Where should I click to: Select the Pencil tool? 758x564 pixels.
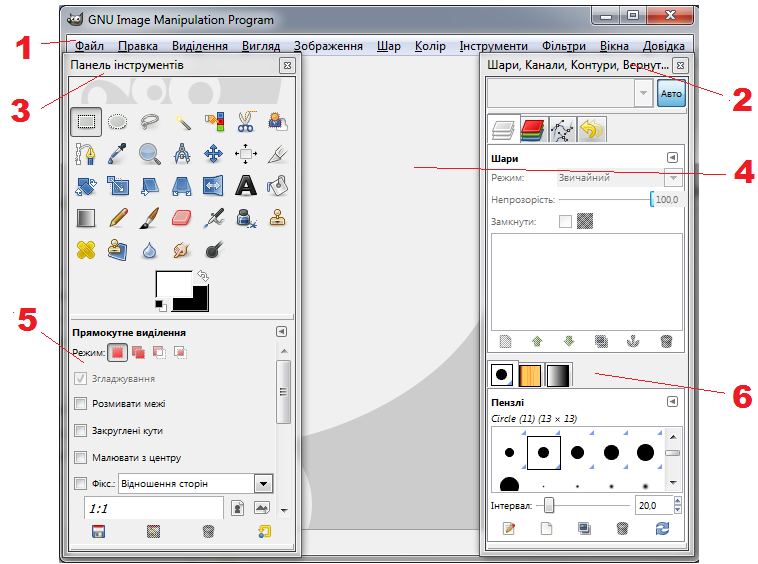coord(118,218)
